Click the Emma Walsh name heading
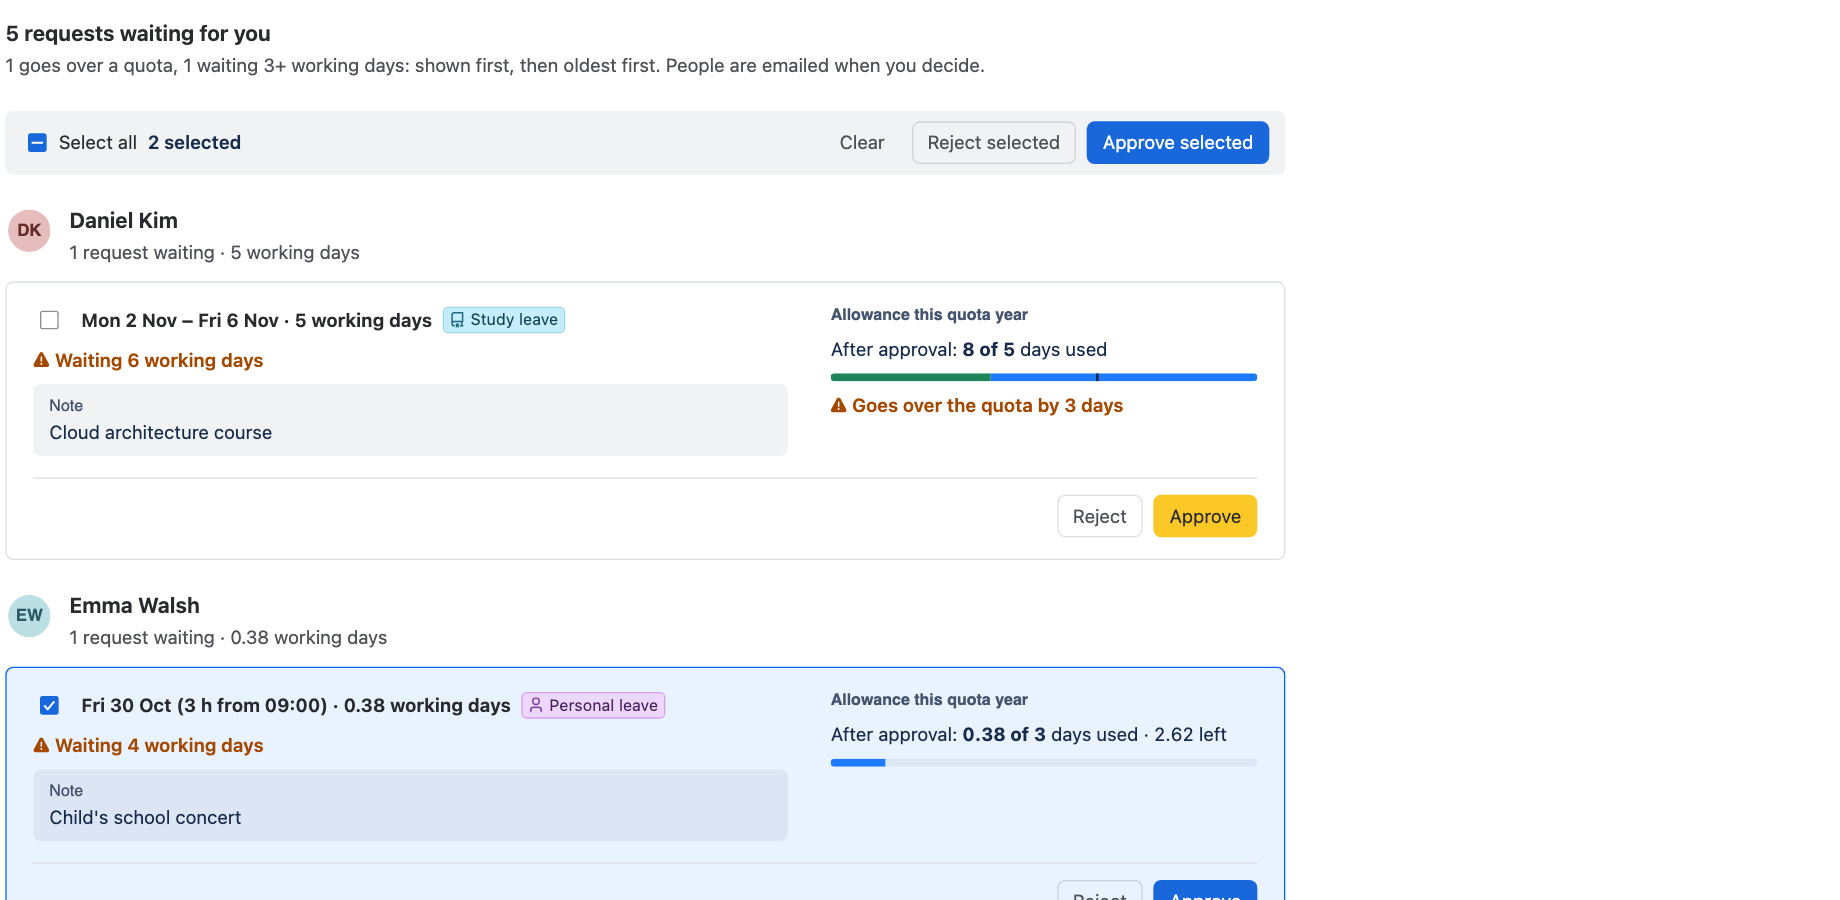The image size is (1840, 900). (x=135, y=606)
